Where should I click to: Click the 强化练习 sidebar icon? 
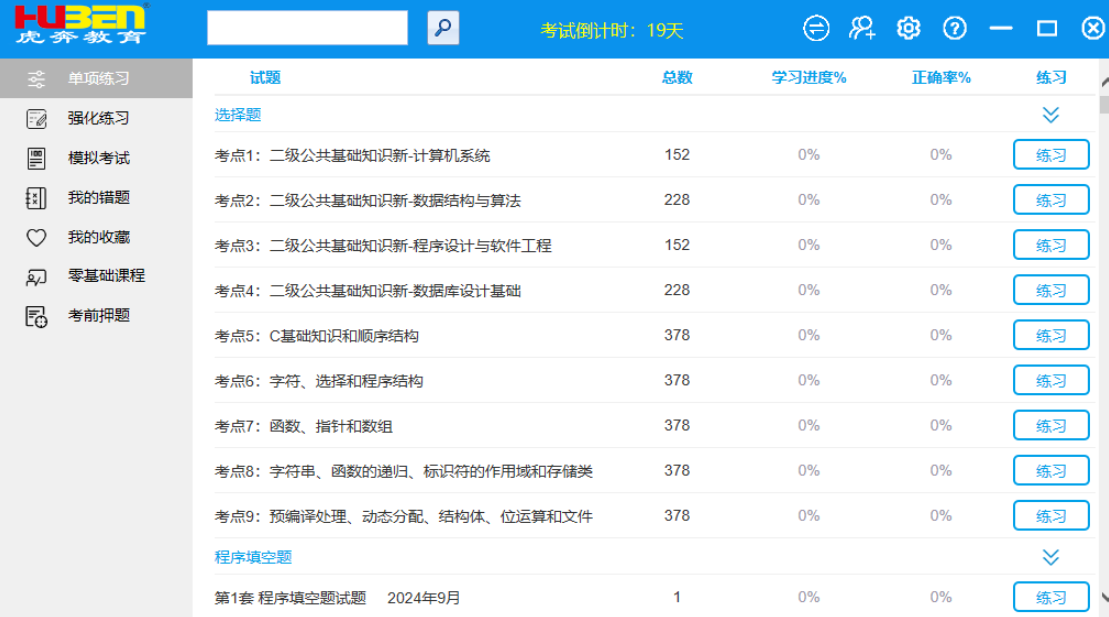click(36, 118)
